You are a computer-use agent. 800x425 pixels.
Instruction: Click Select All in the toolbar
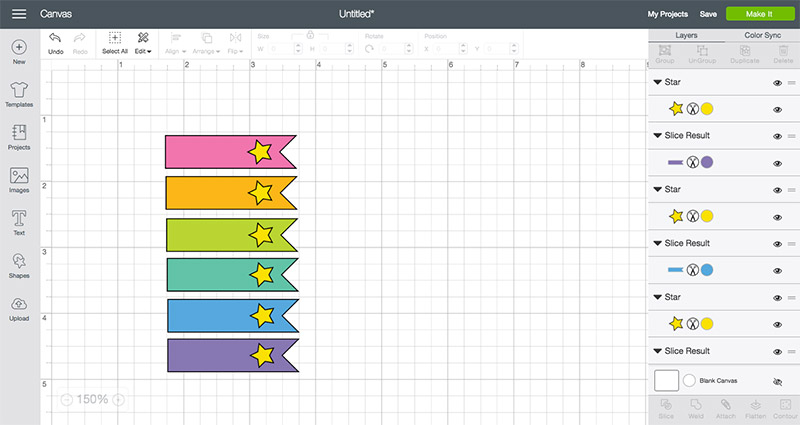[115, 43]
